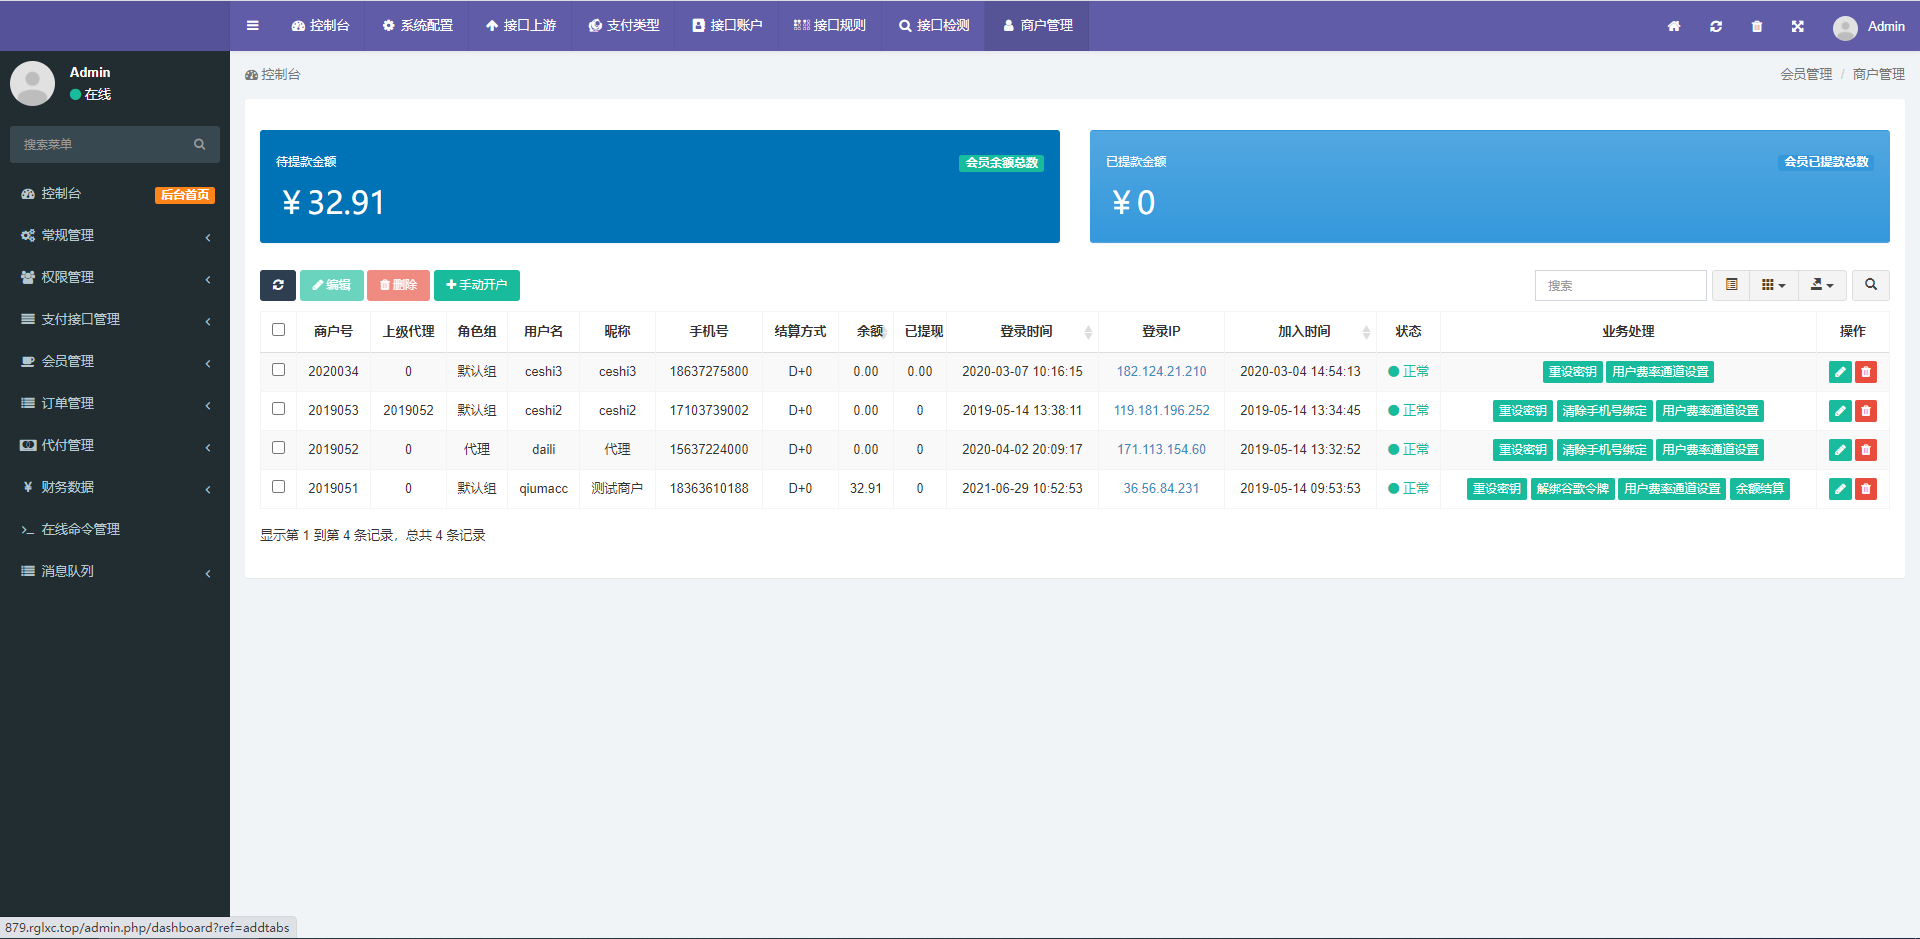Select the refresh icon above the merchant table
The width and height of the screenshot is (1920, 939).
[278, 285]
